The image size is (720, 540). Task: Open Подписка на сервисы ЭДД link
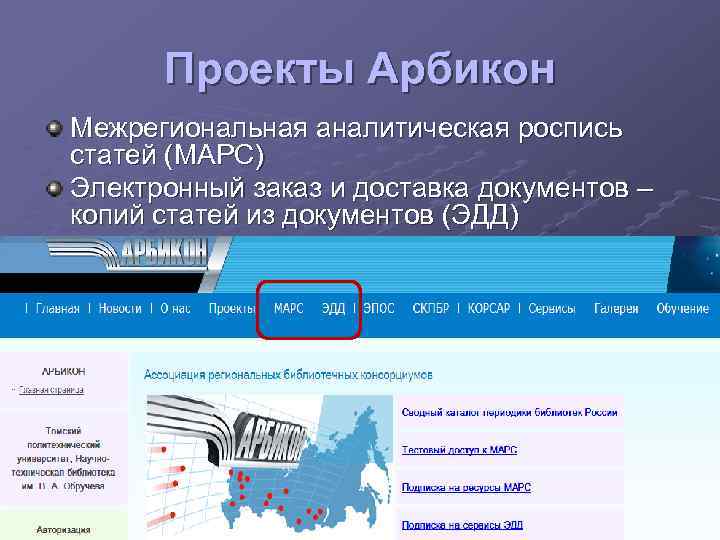(x=462, y=525)
